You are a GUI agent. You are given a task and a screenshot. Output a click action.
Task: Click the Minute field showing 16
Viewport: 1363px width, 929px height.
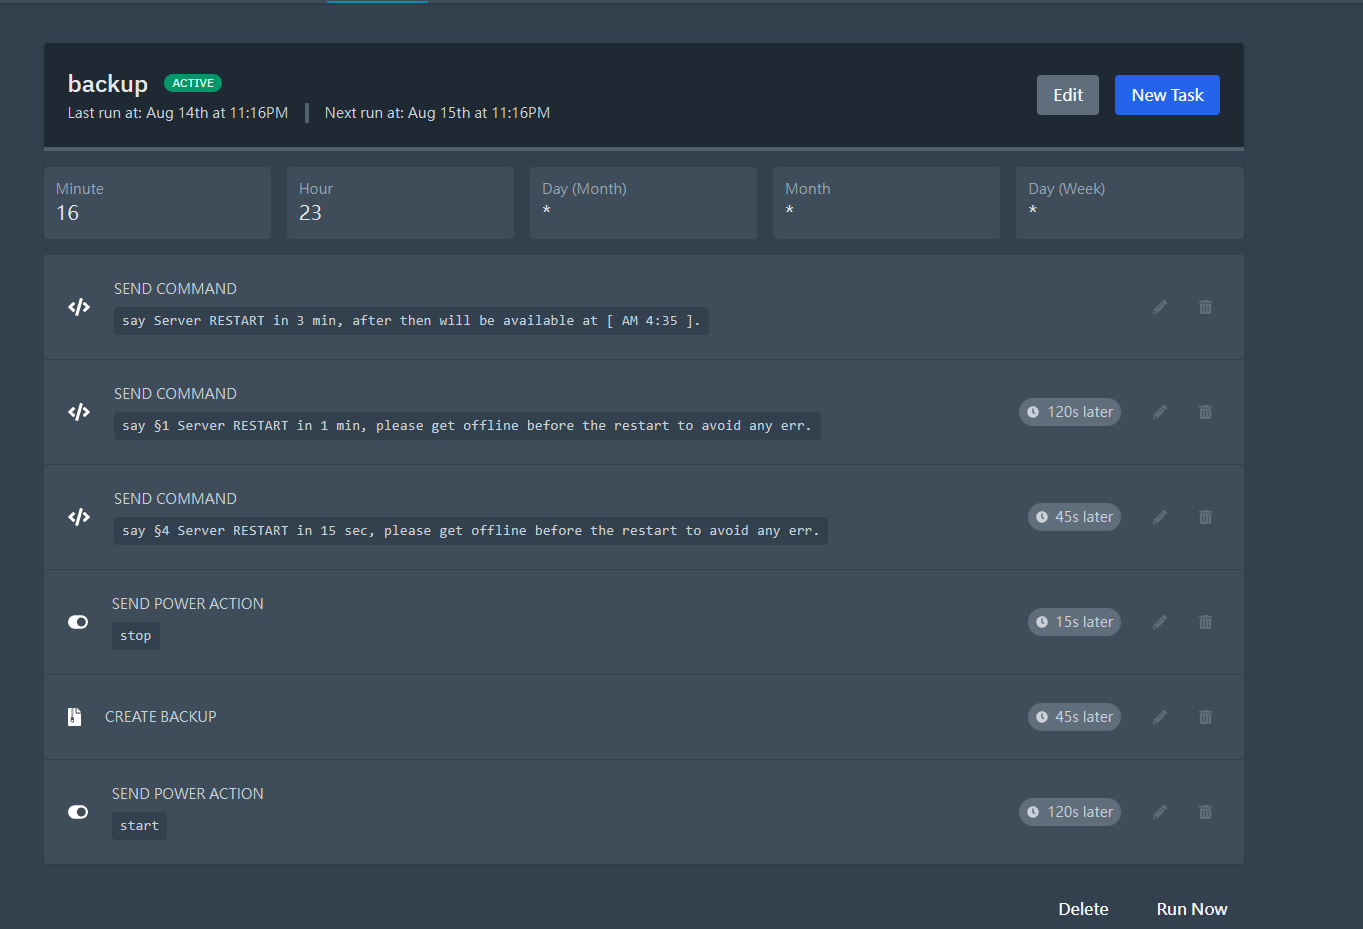[157, 203]
